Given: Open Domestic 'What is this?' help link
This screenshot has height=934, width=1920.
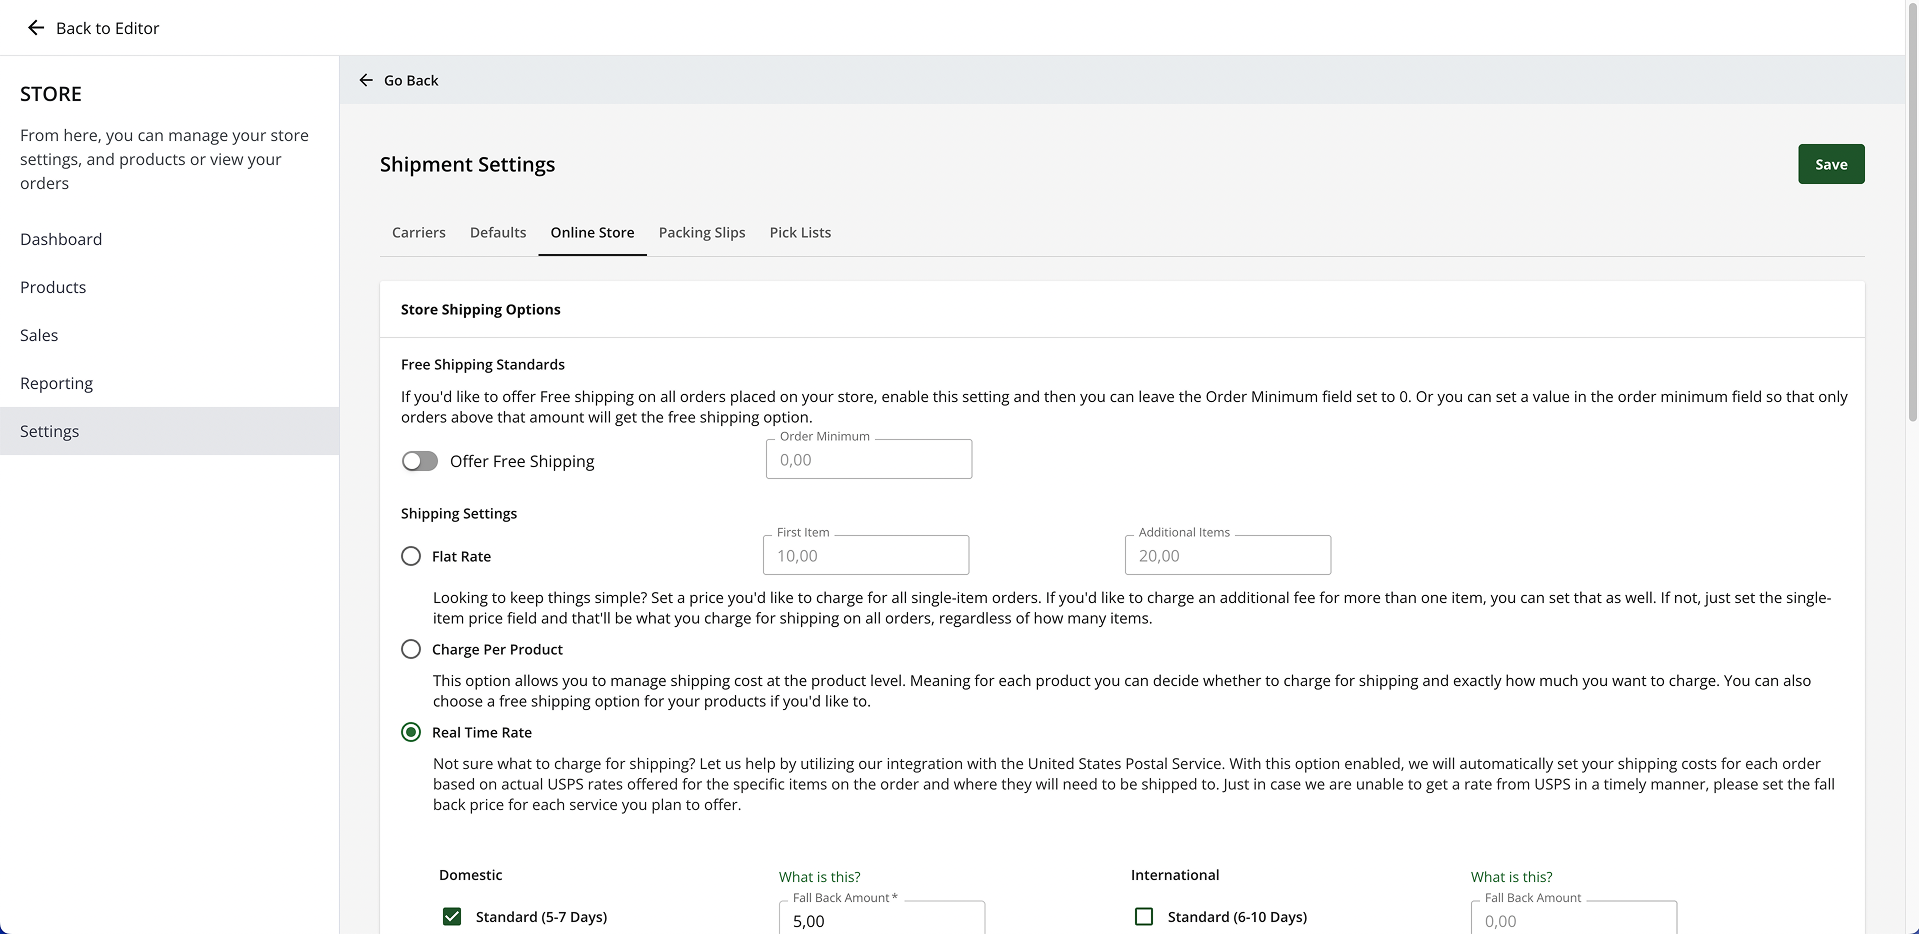Looking at the screenshot, I should click(819, 877).
